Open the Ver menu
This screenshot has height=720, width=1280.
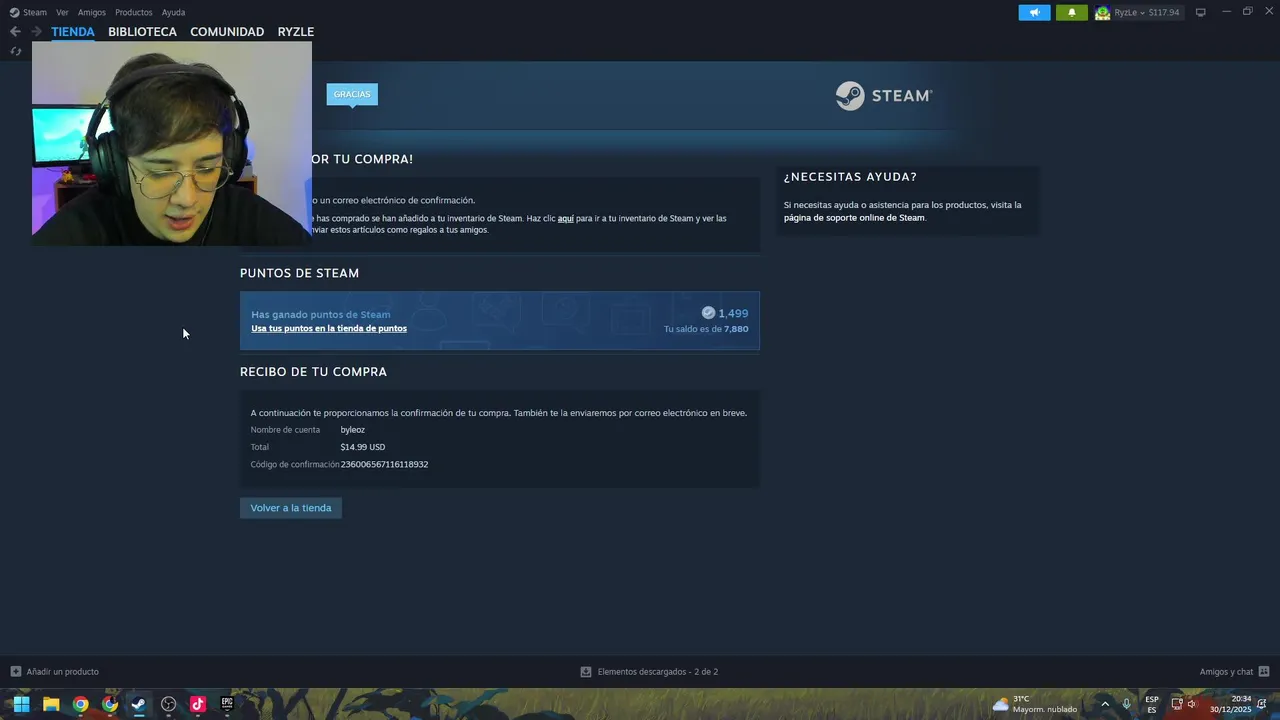62,12
